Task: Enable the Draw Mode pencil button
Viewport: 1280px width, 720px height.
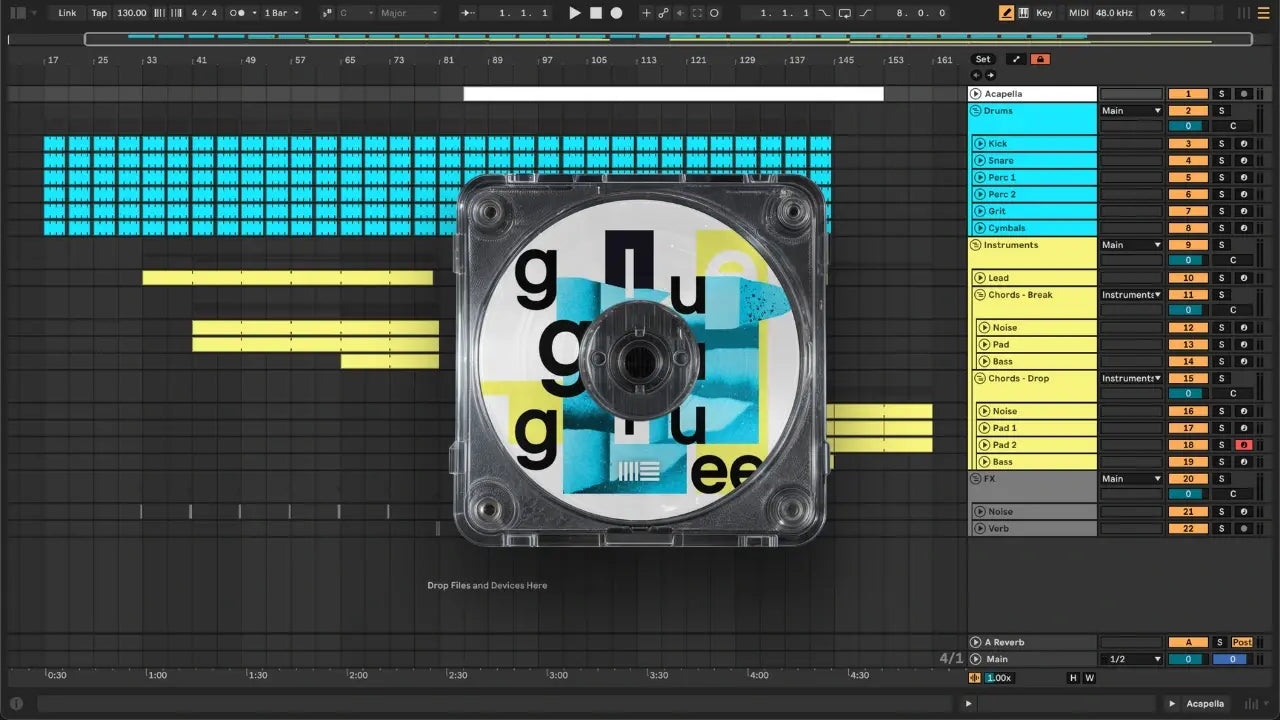Action: pos(1006,13)
